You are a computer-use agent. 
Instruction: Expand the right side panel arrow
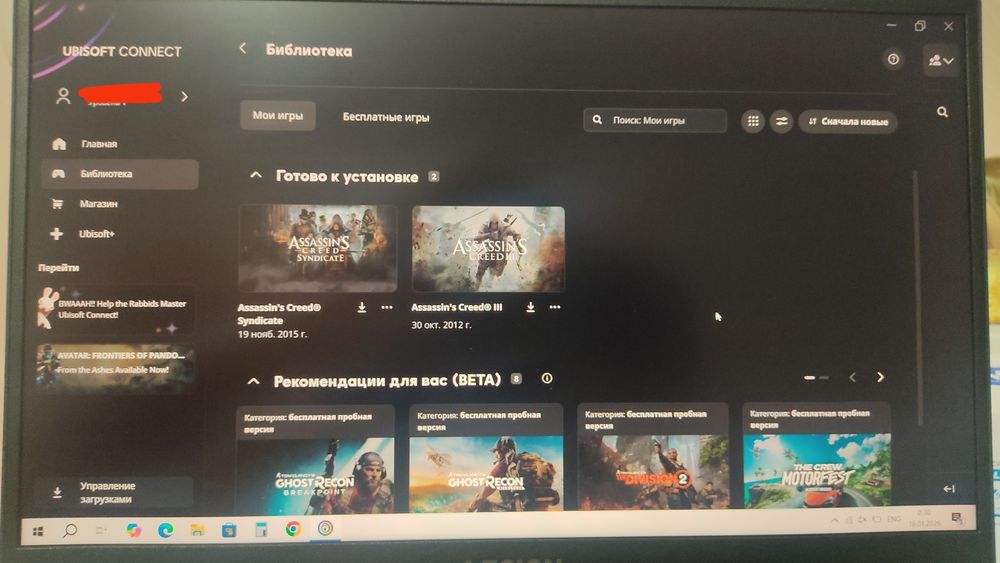[x=949, y=488]
